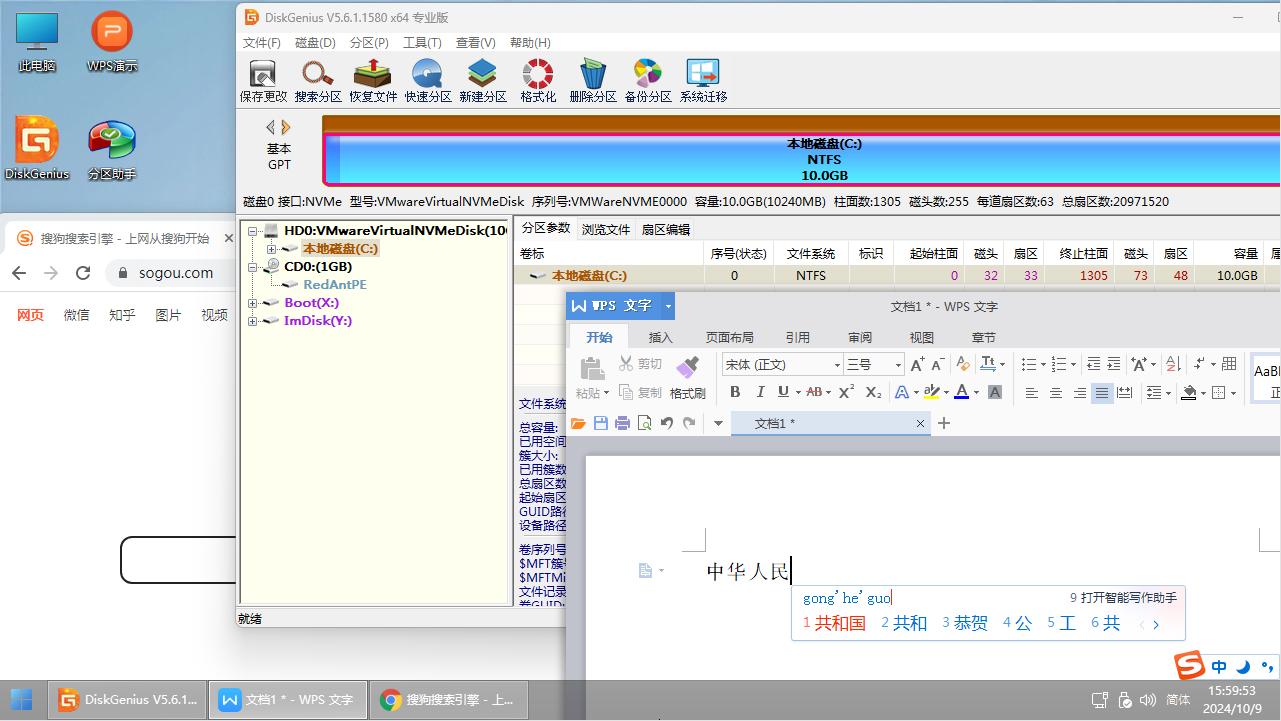The height and width of the screenshot is (721, 1281).
Task: Open the font color dropdown arrow
Action: [x=976, y=393]
